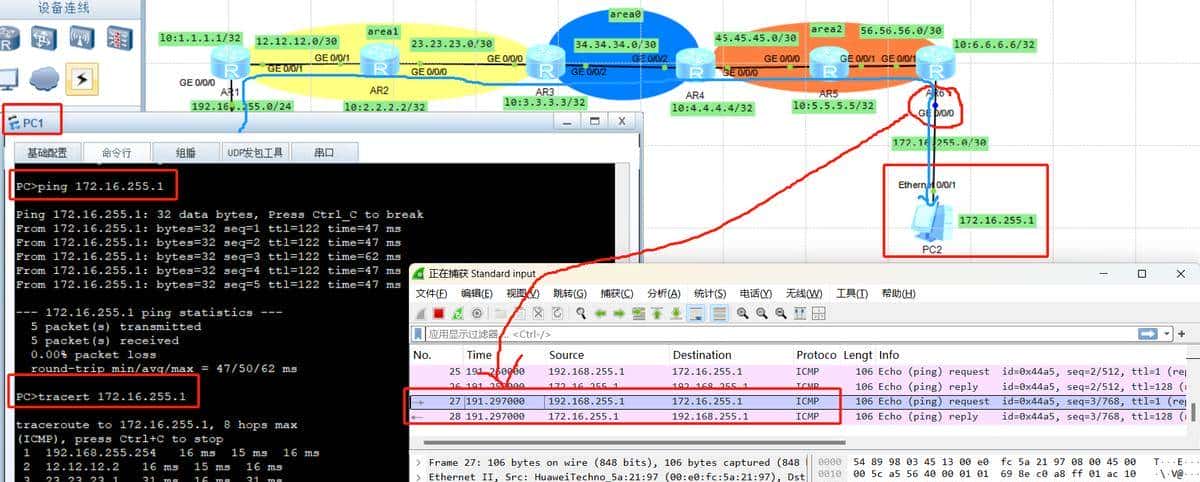
Task: Reset Wireshark text to normal size
Action: (781, 313)
